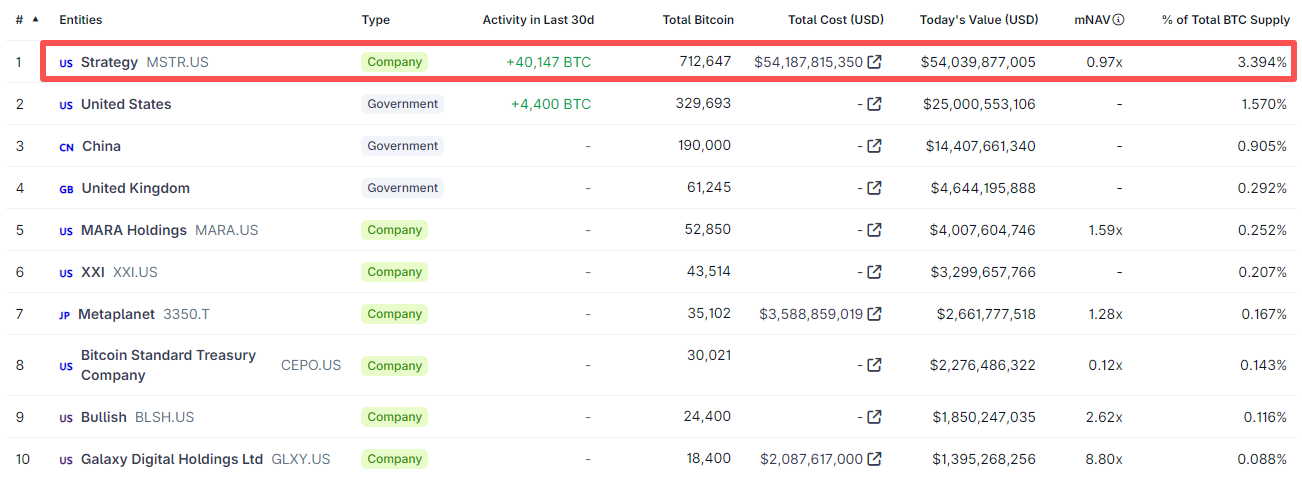The width and height of the screenshot is (1302, 477).
Task: Click the 2.62x mNAV value
Action: (1104, 417)
